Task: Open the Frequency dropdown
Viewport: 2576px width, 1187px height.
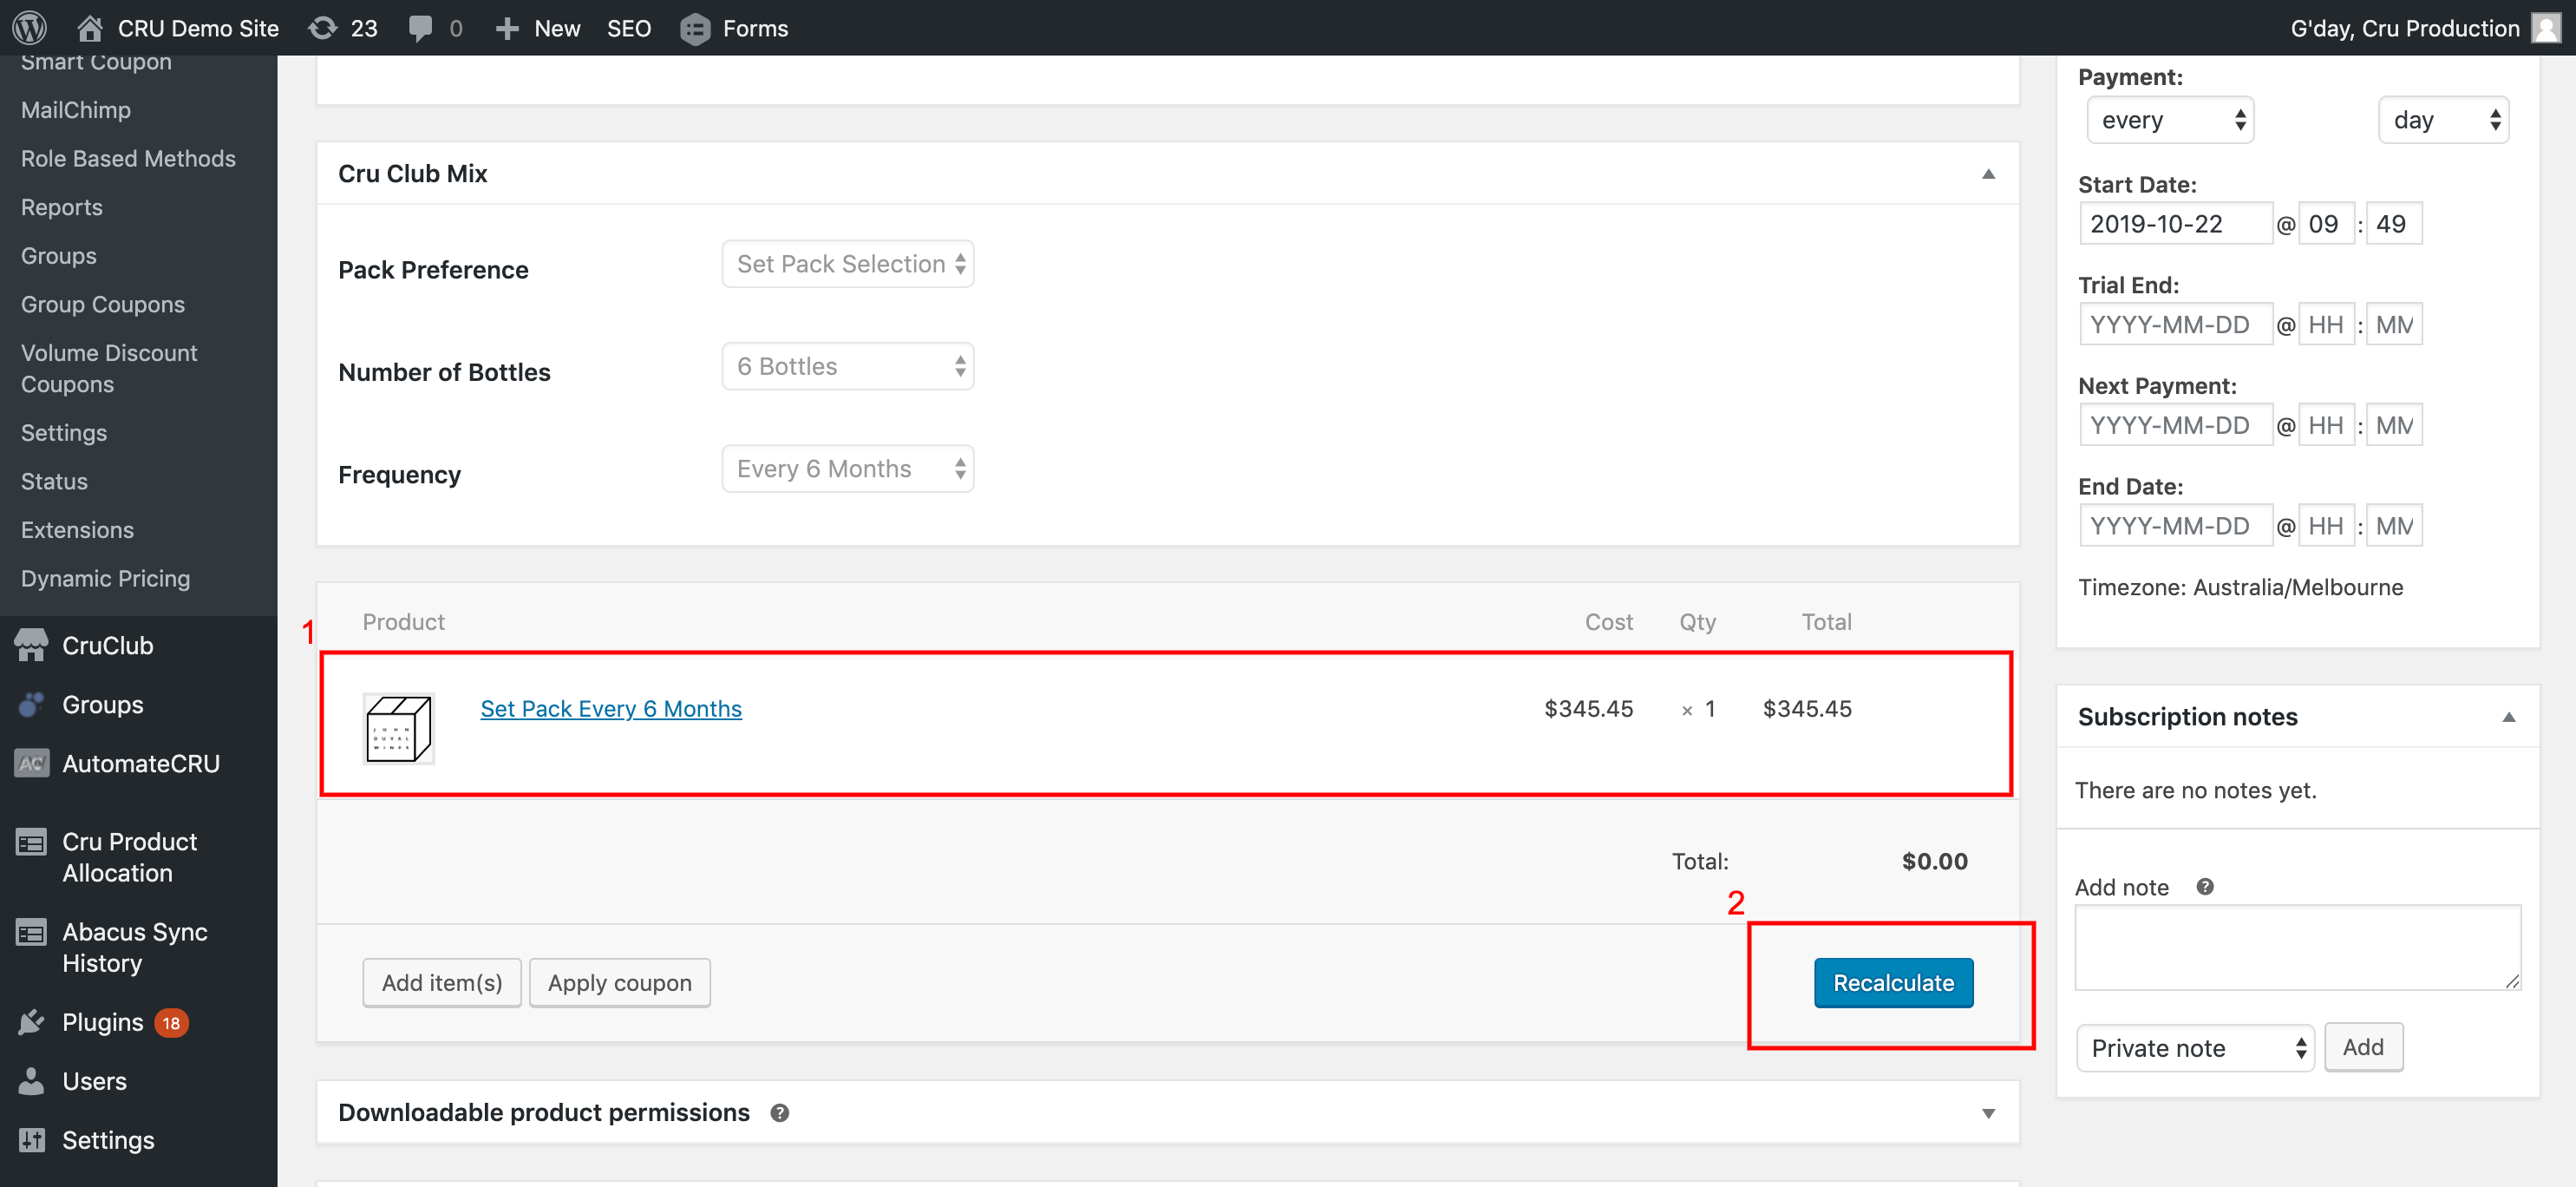Action: click(848, 469)
